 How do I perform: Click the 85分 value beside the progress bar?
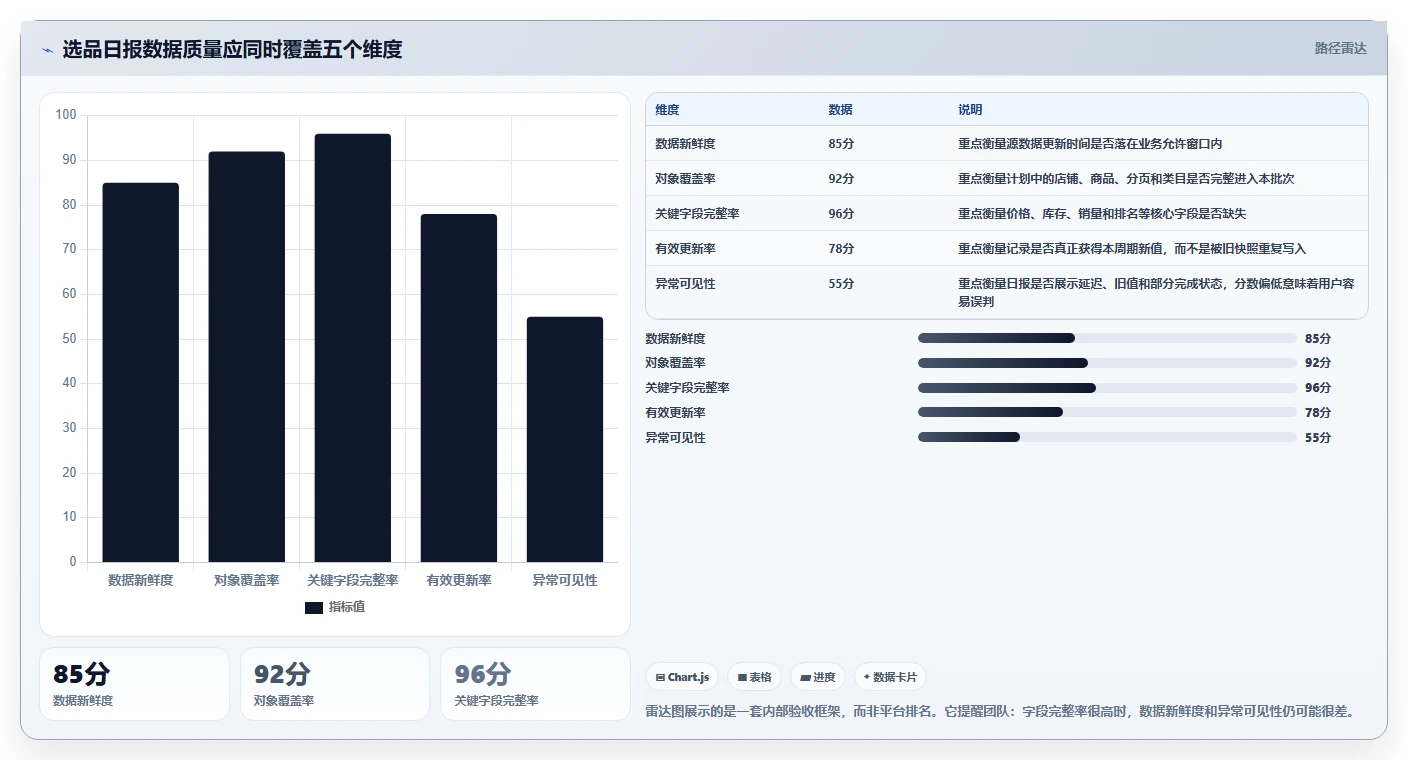[x=1318, y=338]
